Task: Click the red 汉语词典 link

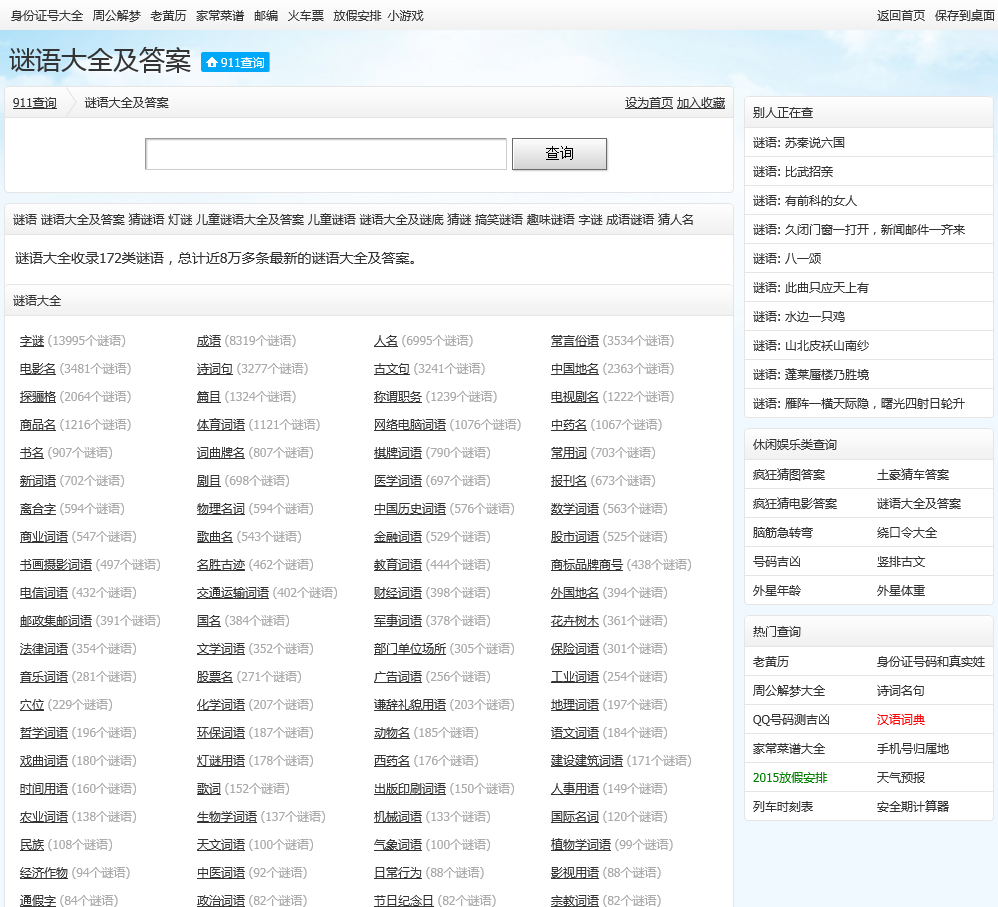Action: click(901, 720)
